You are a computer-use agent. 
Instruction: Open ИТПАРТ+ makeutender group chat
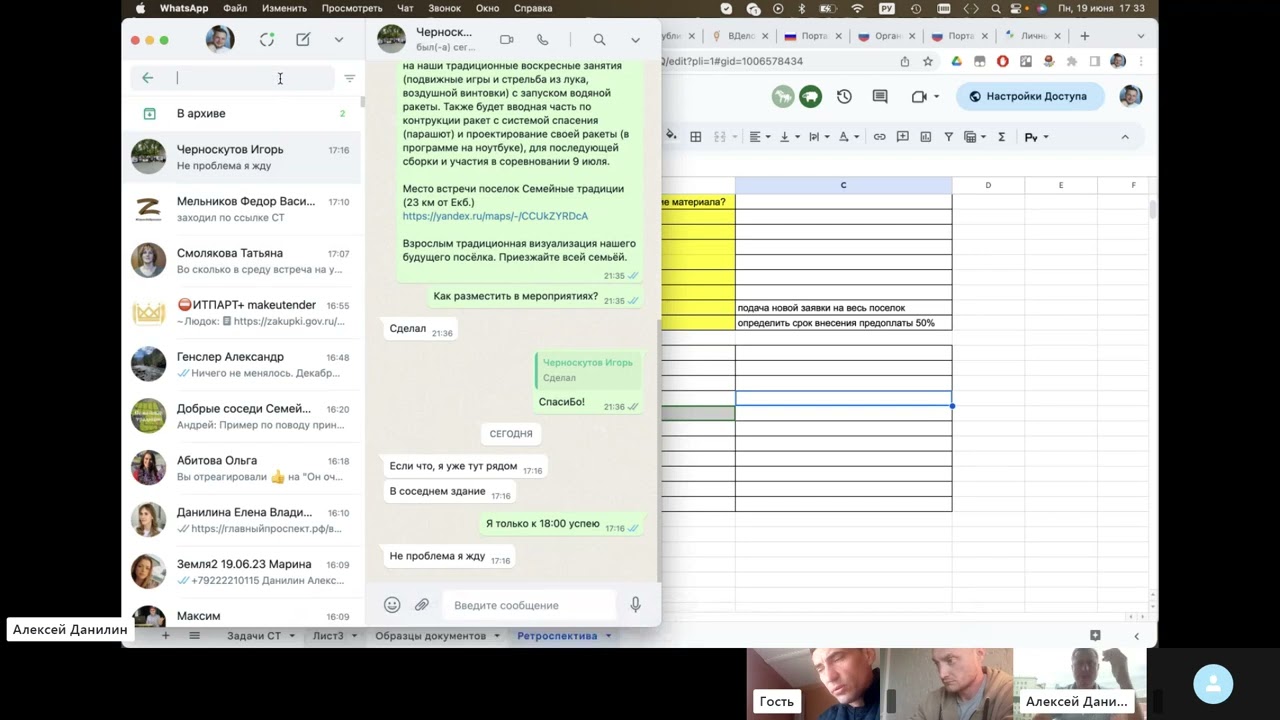tap(242, 313)
